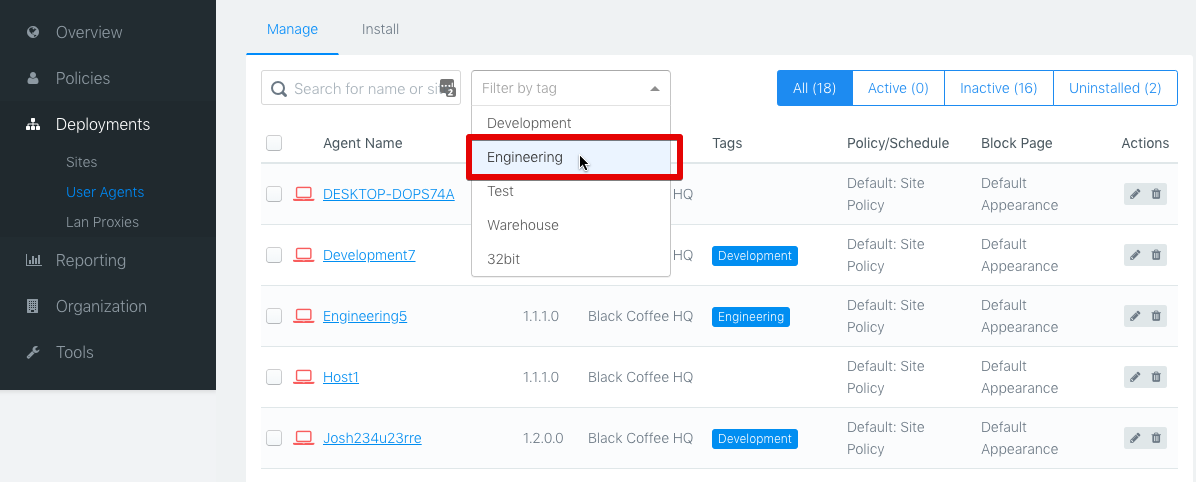Check the box for Engineering5 agent
The height and width of the screenshot is (482, 1196).
[x=274, y=316]
